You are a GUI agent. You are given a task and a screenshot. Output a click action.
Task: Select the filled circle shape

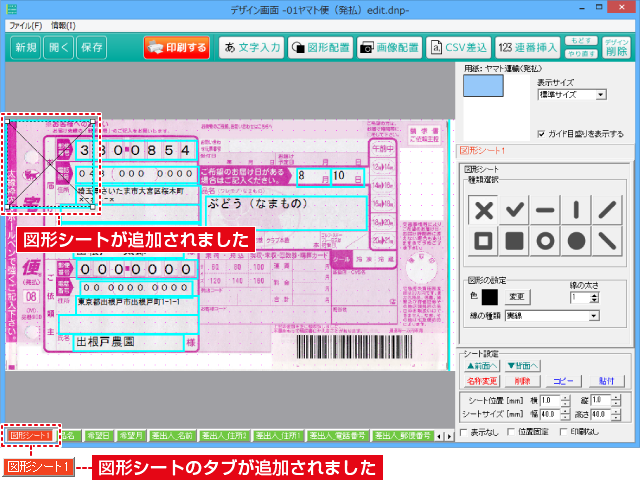[x=576, y=241]
